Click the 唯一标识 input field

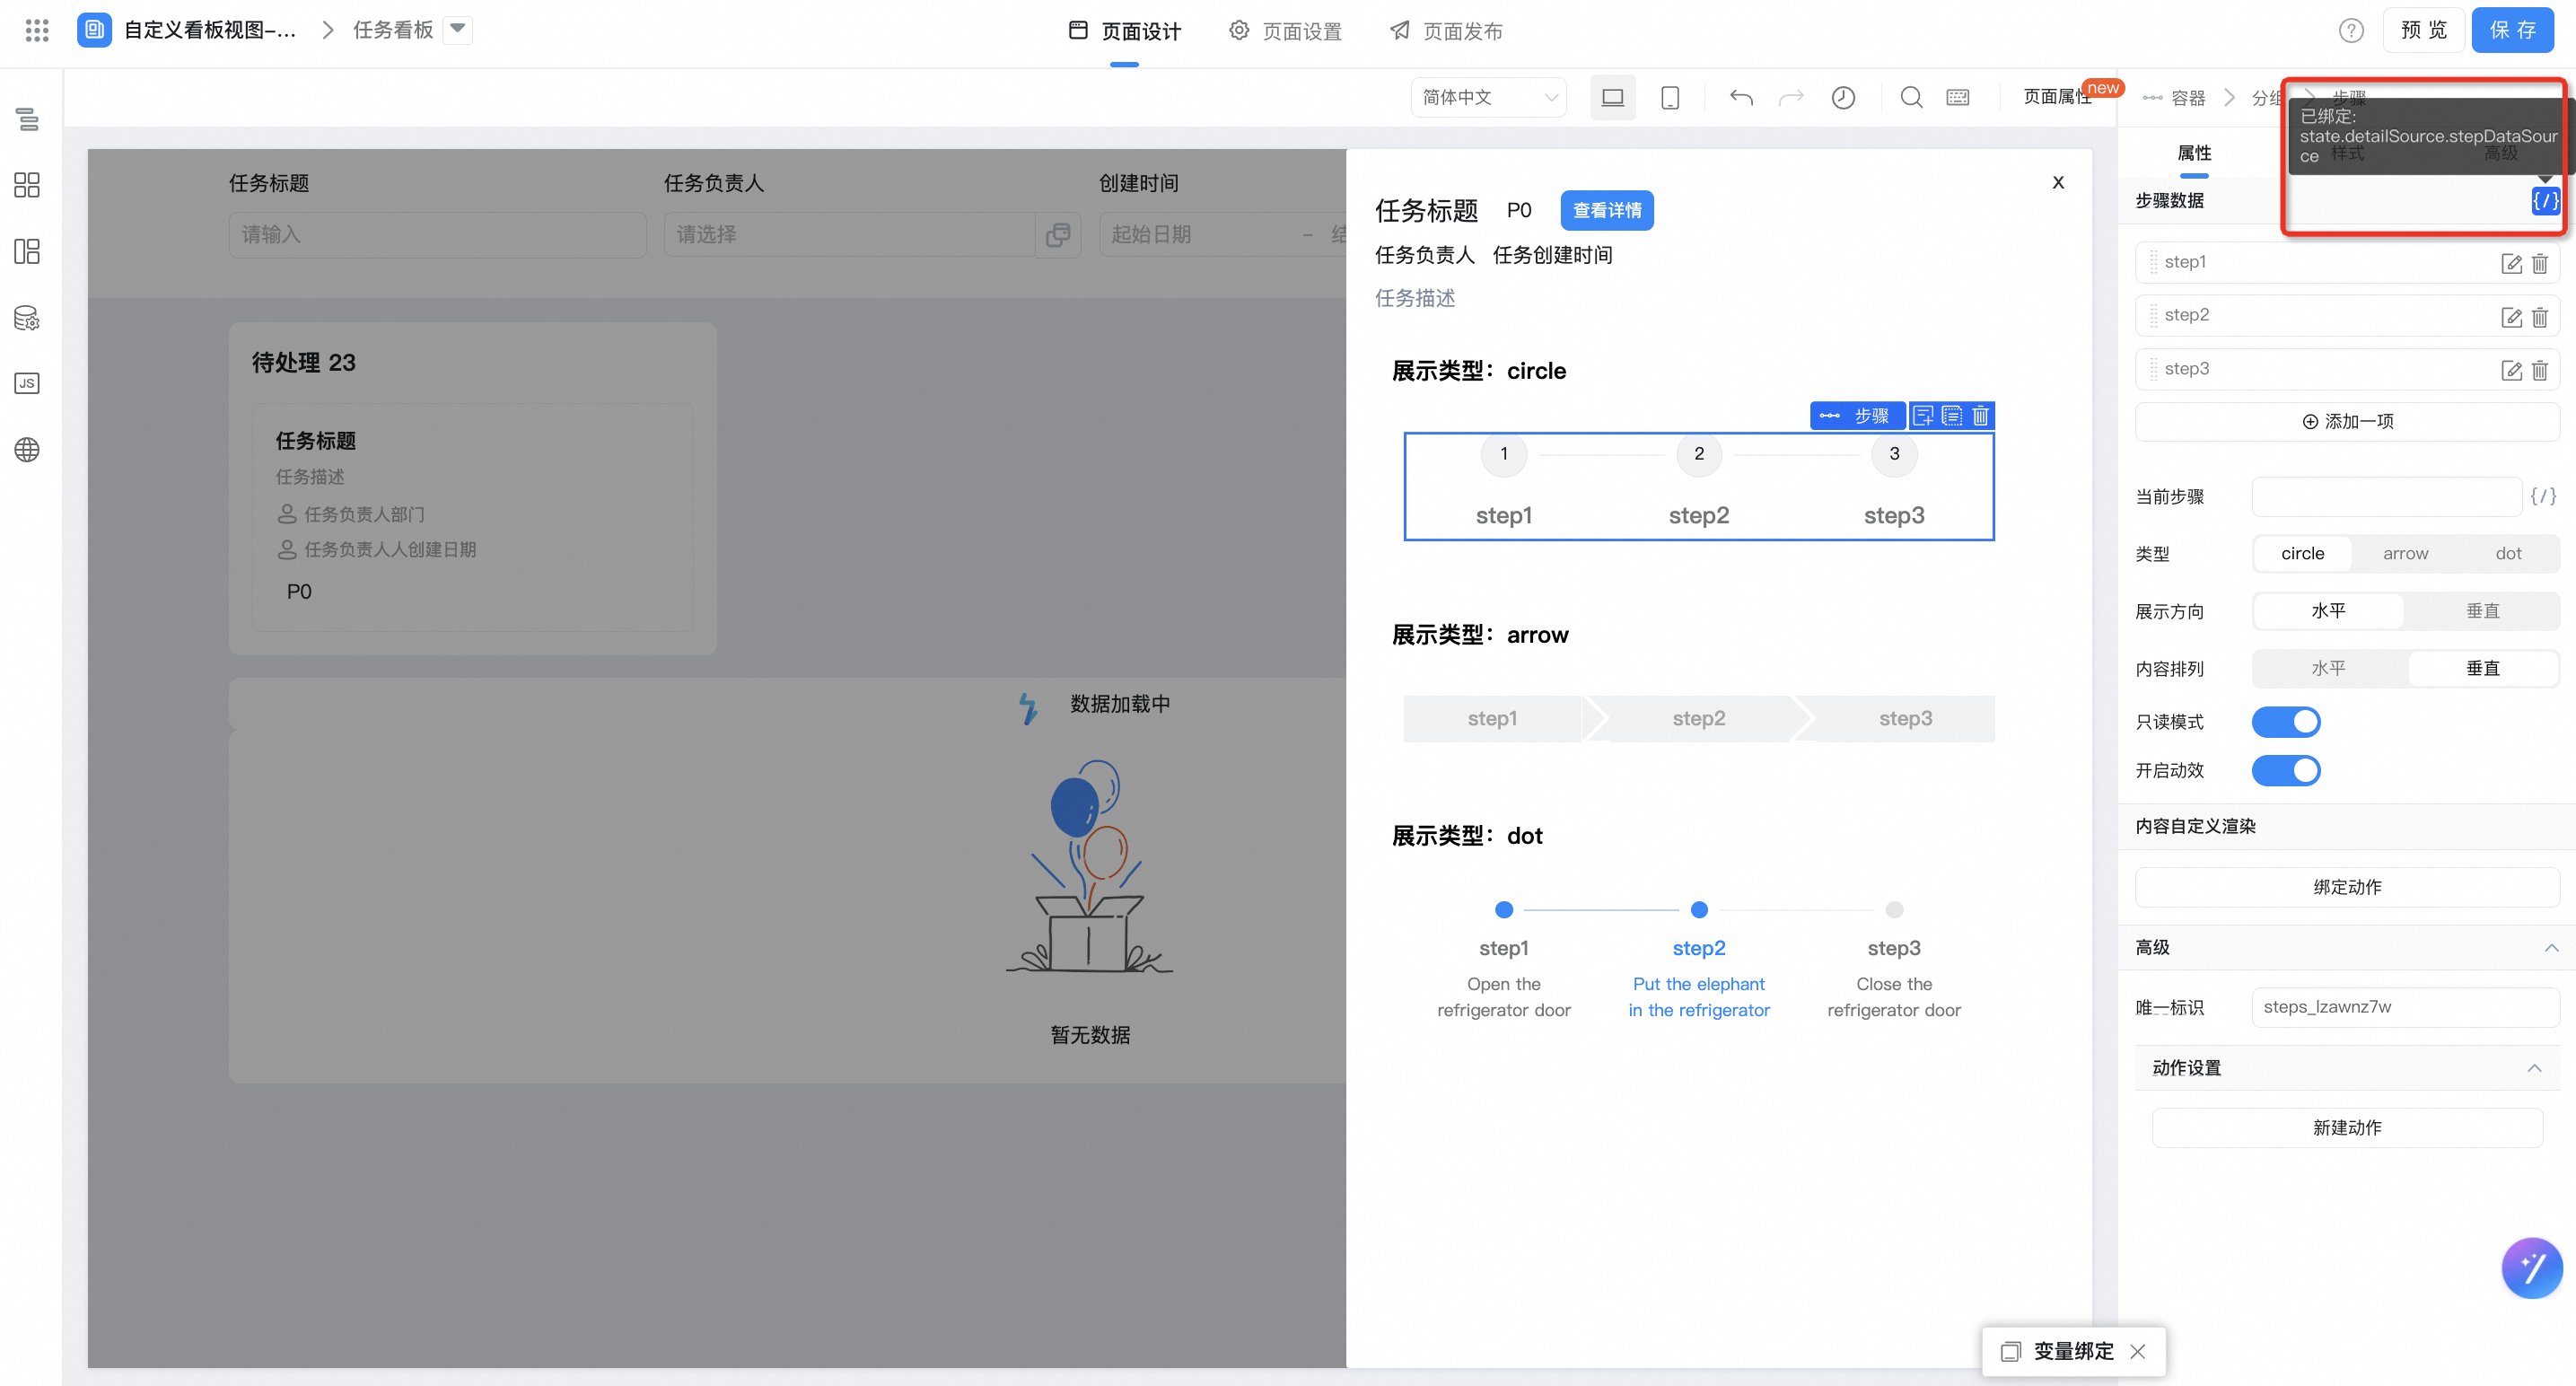(2405, 1007)
